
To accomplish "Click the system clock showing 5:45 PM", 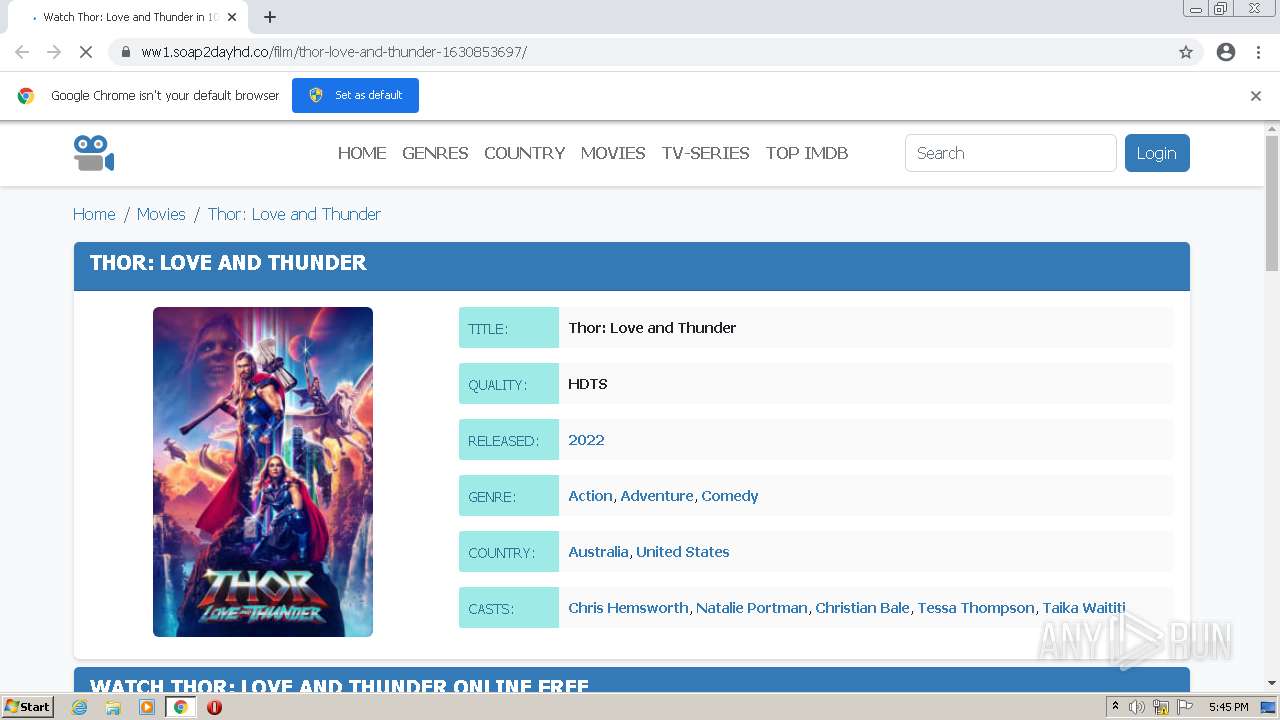I will click(1228, 707).
